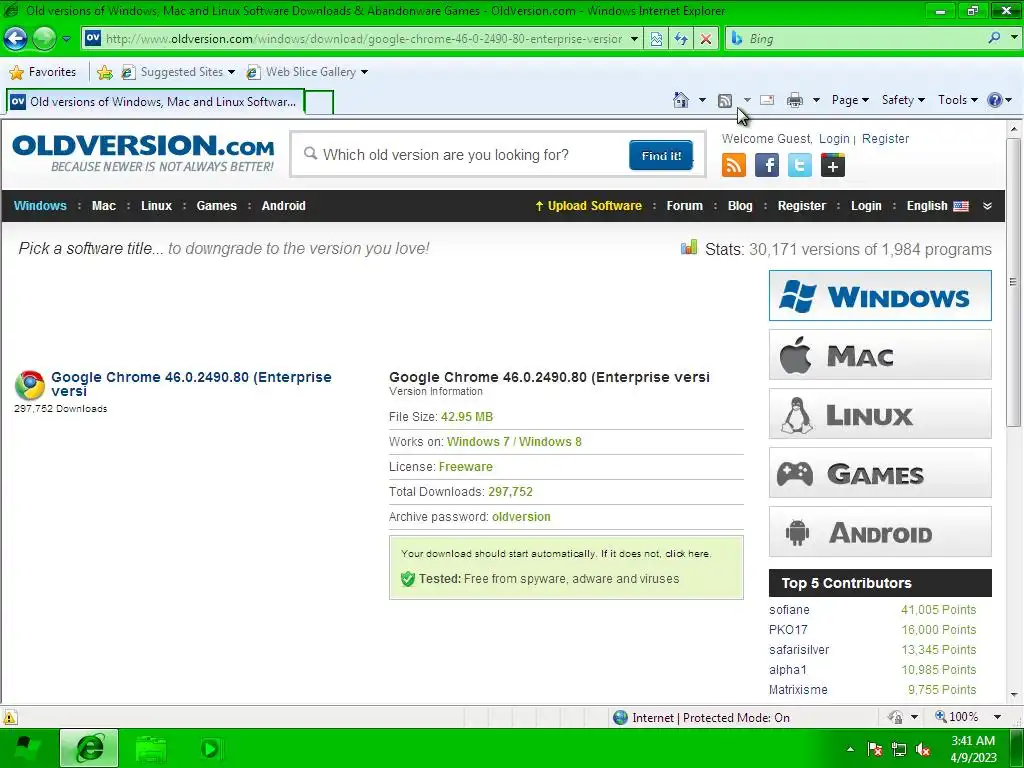
Task: Click the 'click here' download link text
Action: (687, 554)
